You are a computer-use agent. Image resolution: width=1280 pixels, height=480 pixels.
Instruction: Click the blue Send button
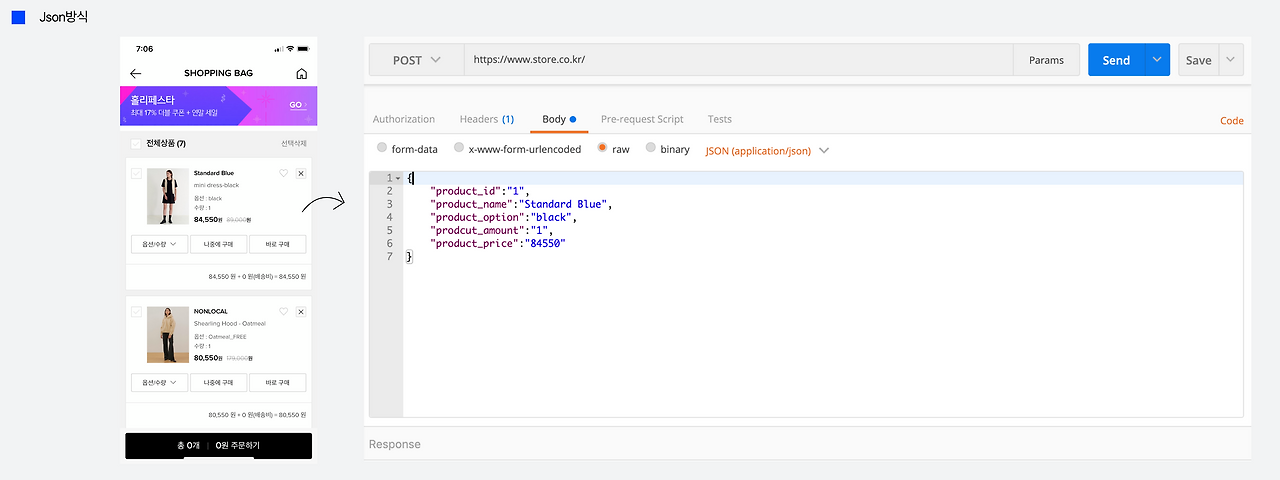[x=1116, y=60]
